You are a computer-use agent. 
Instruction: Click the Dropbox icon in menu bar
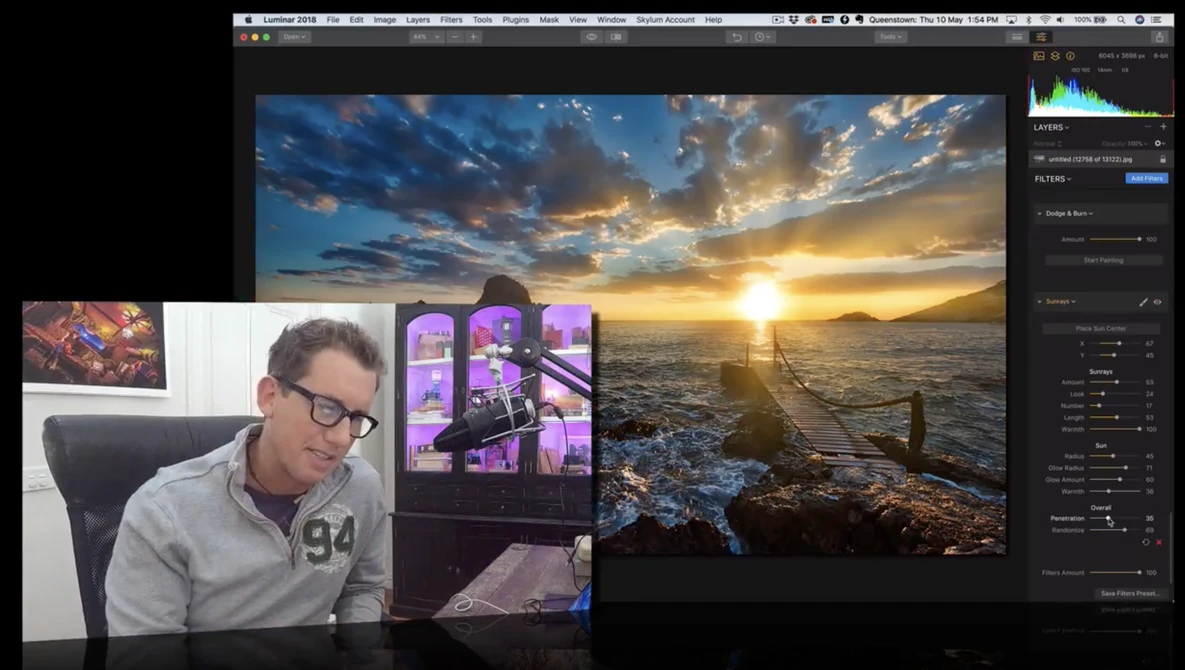tap(794, 20)
